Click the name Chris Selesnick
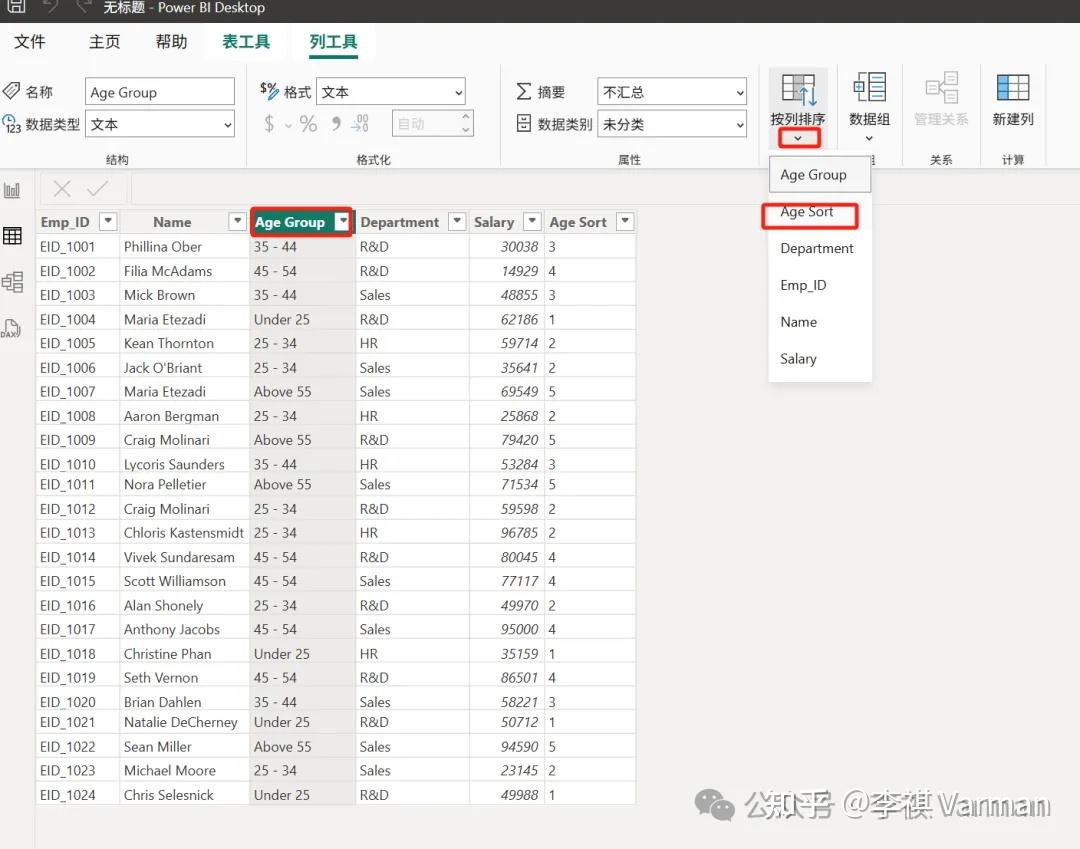The image size is (1080, 849). [x=169, y=795]
